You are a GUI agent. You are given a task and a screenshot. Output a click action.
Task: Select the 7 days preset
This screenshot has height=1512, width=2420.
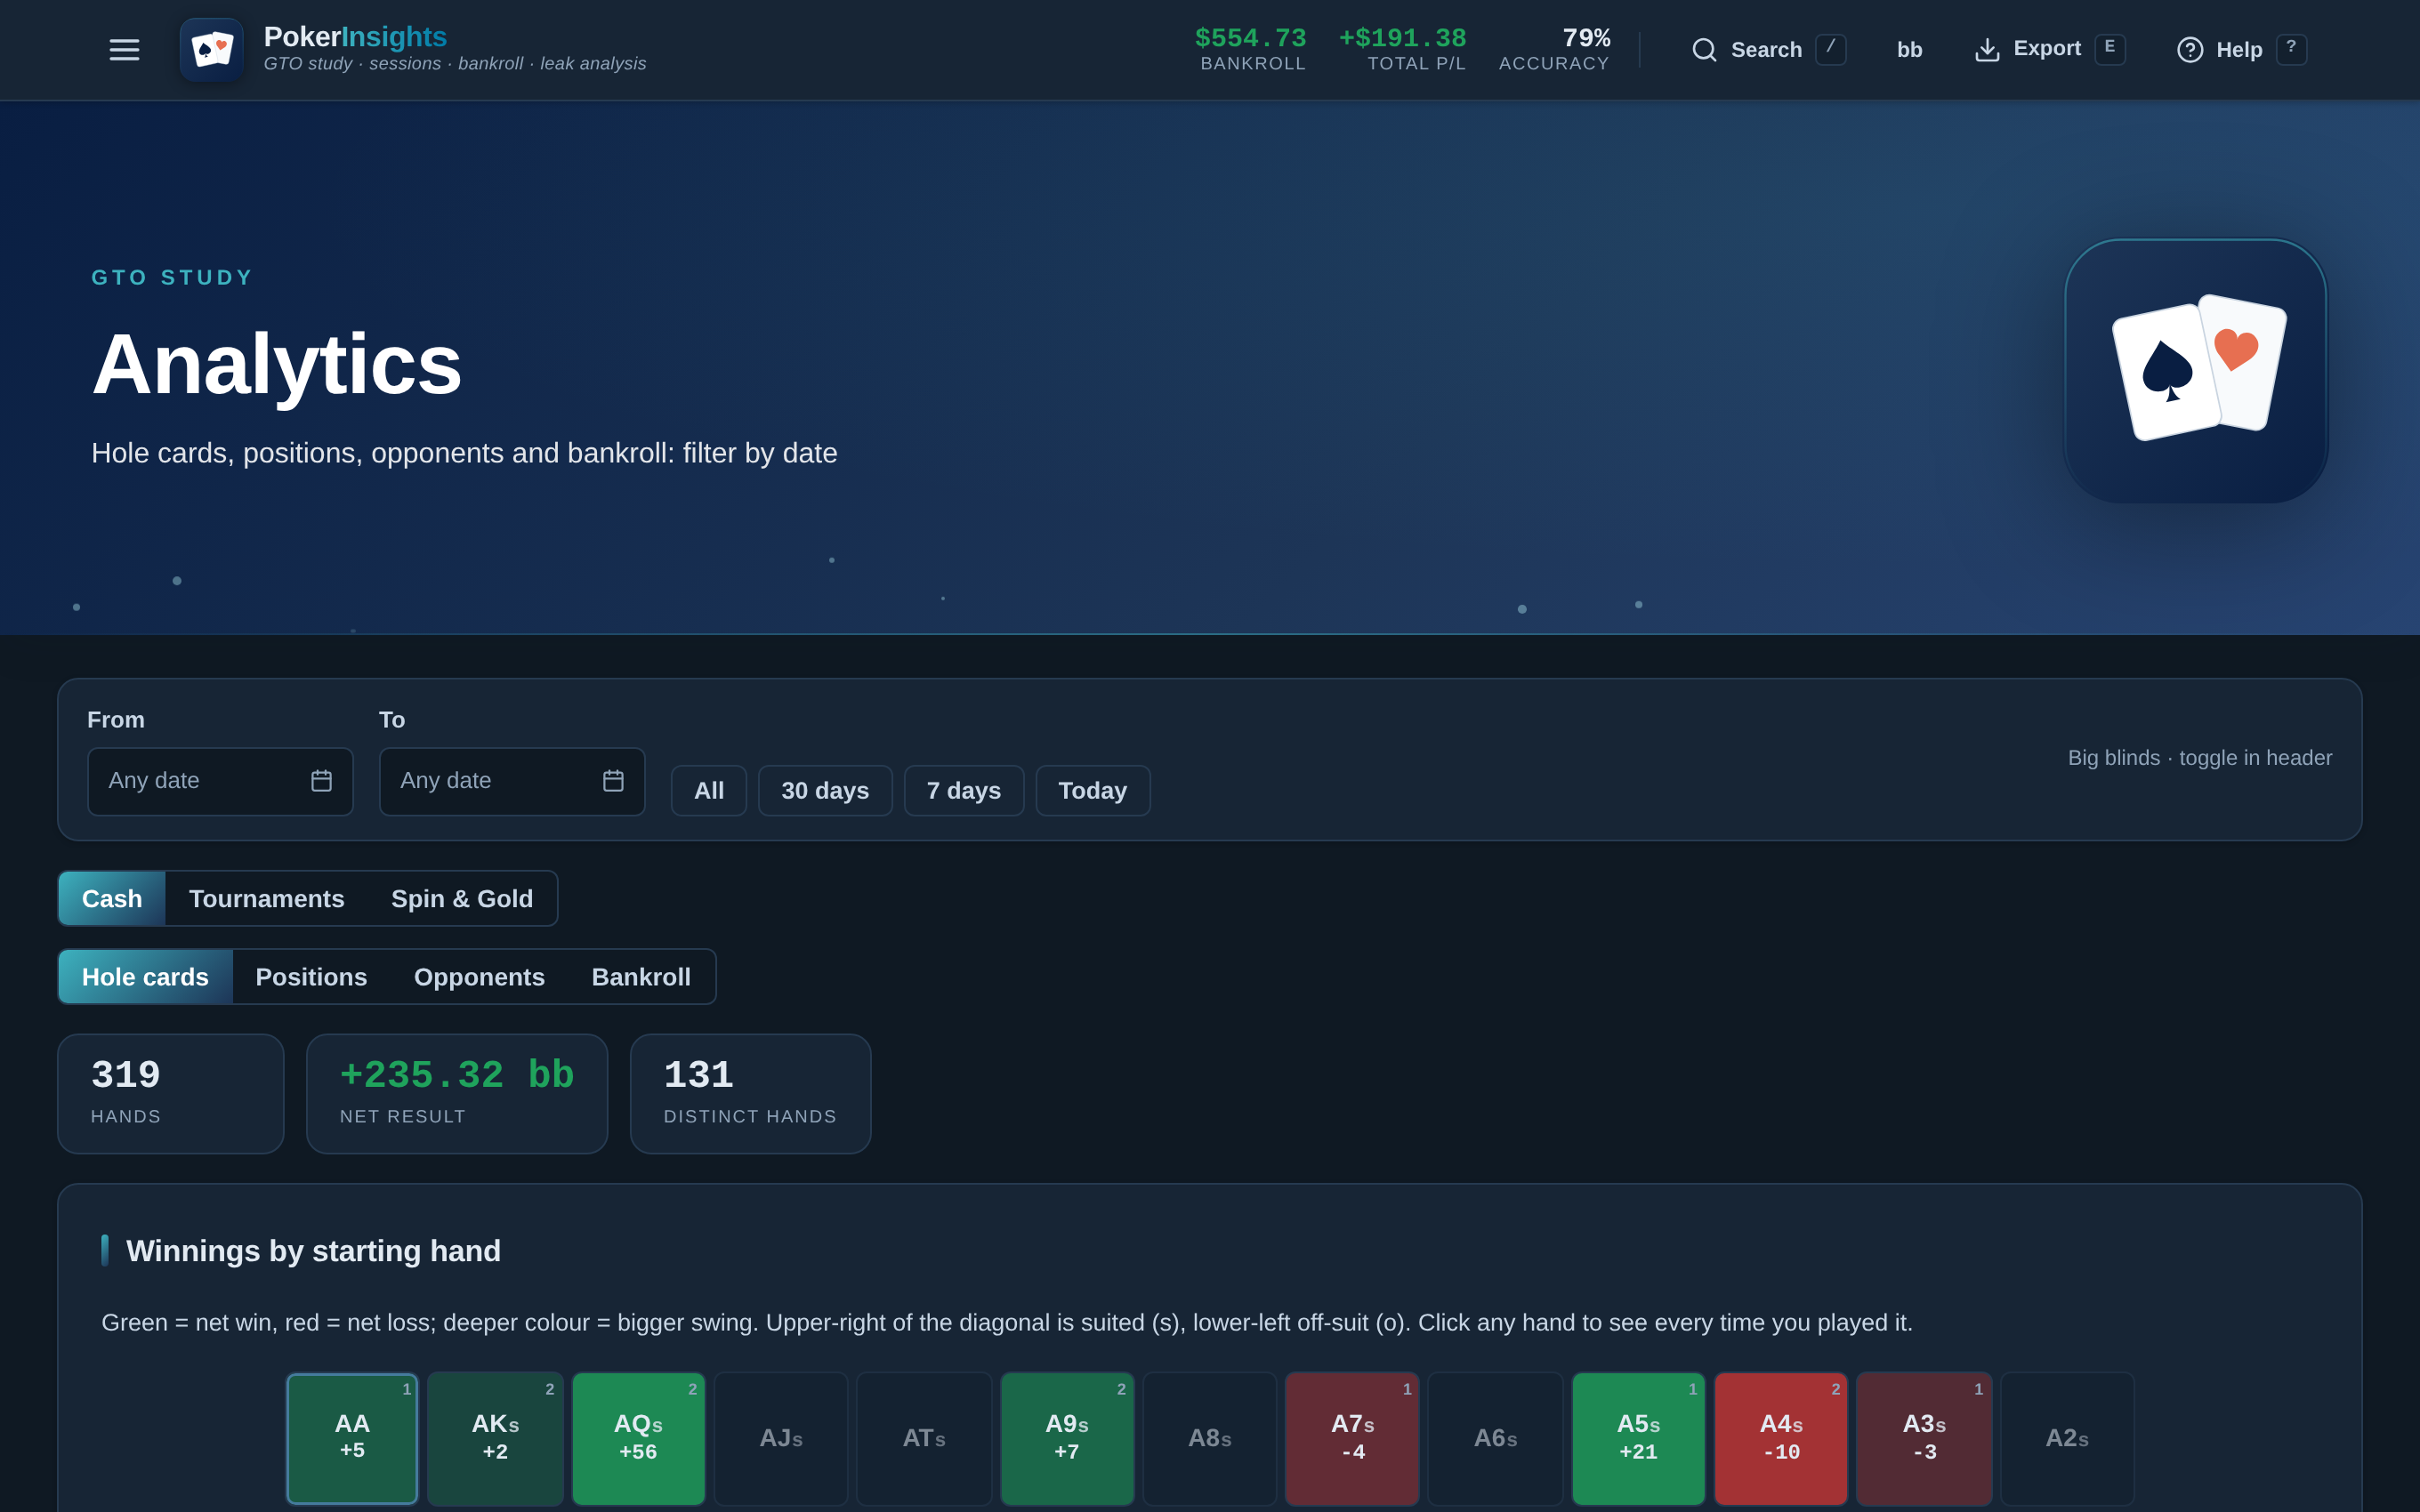click(x=963, y=790)
